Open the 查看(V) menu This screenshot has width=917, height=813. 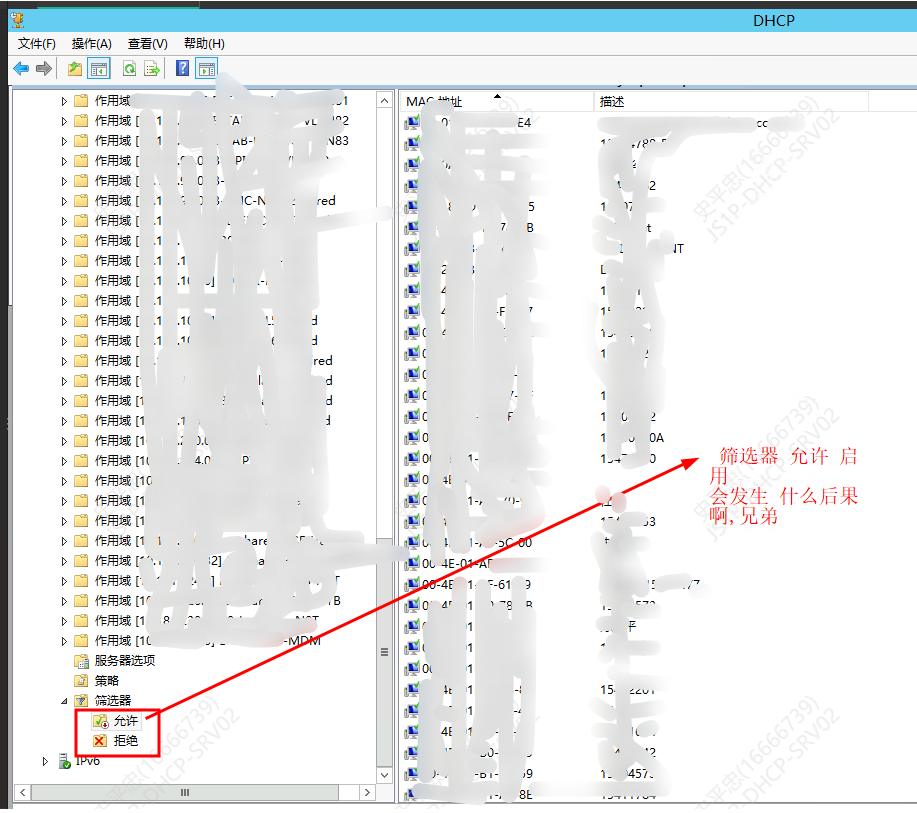tap(147, 44)
